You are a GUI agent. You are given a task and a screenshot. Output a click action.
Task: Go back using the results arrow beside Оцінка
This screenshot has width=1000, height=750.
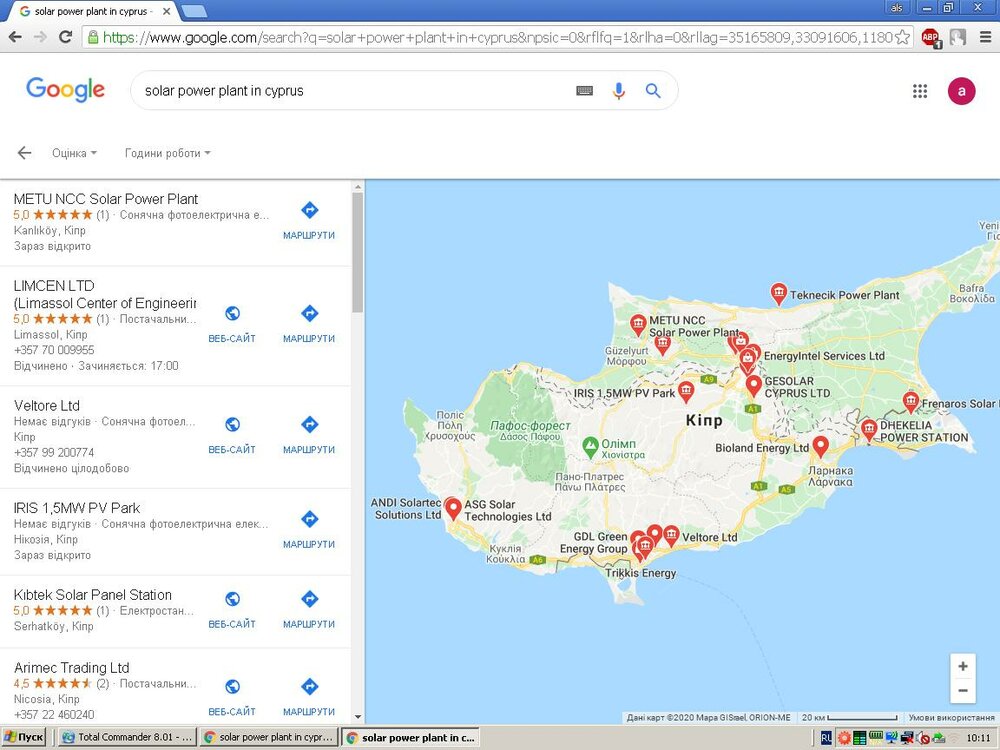pyautogui.click(x=24, y=153)
